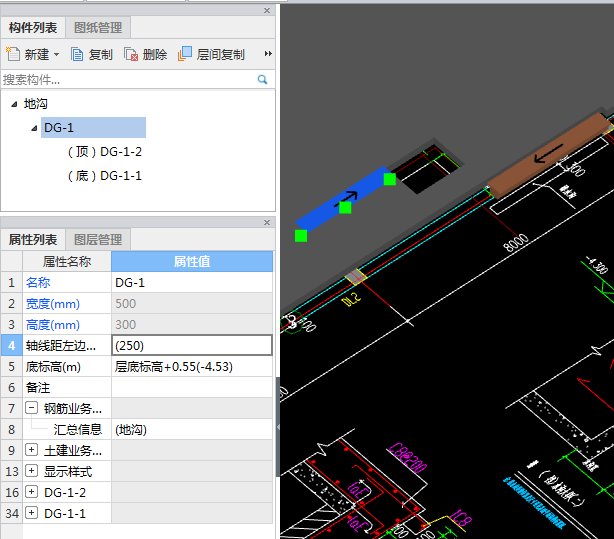Open the 新建 dropdown arrow
The width and height of the screenshot is (614, 539).
point(56,54)
